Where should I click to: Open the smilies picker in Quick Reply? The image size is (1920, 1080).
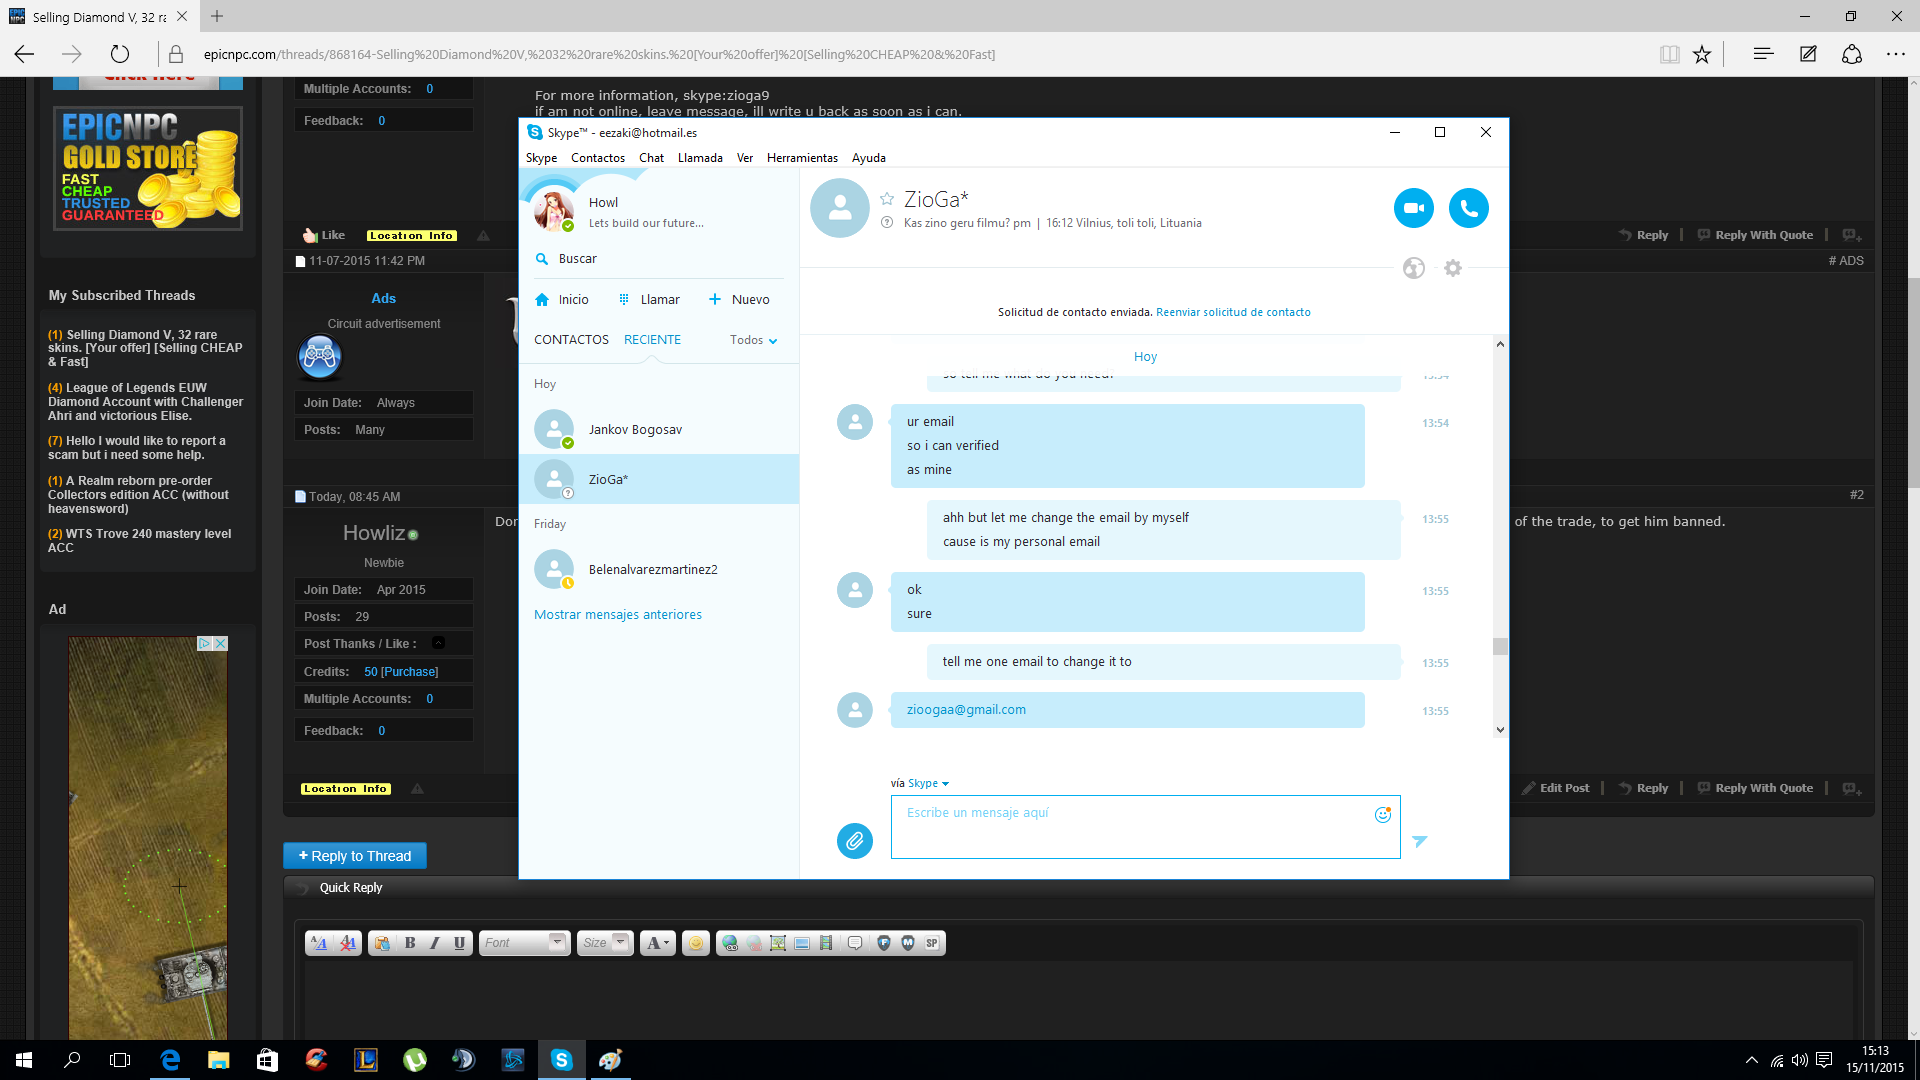click(x=696, y=943)
